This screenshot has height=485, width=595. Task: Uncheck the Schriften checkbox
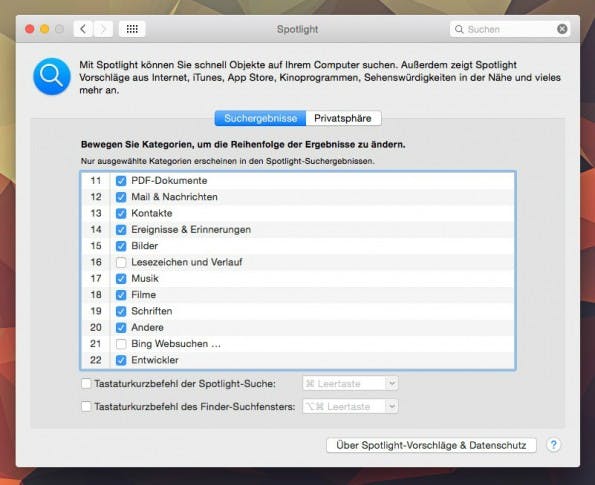click(121, 311)
